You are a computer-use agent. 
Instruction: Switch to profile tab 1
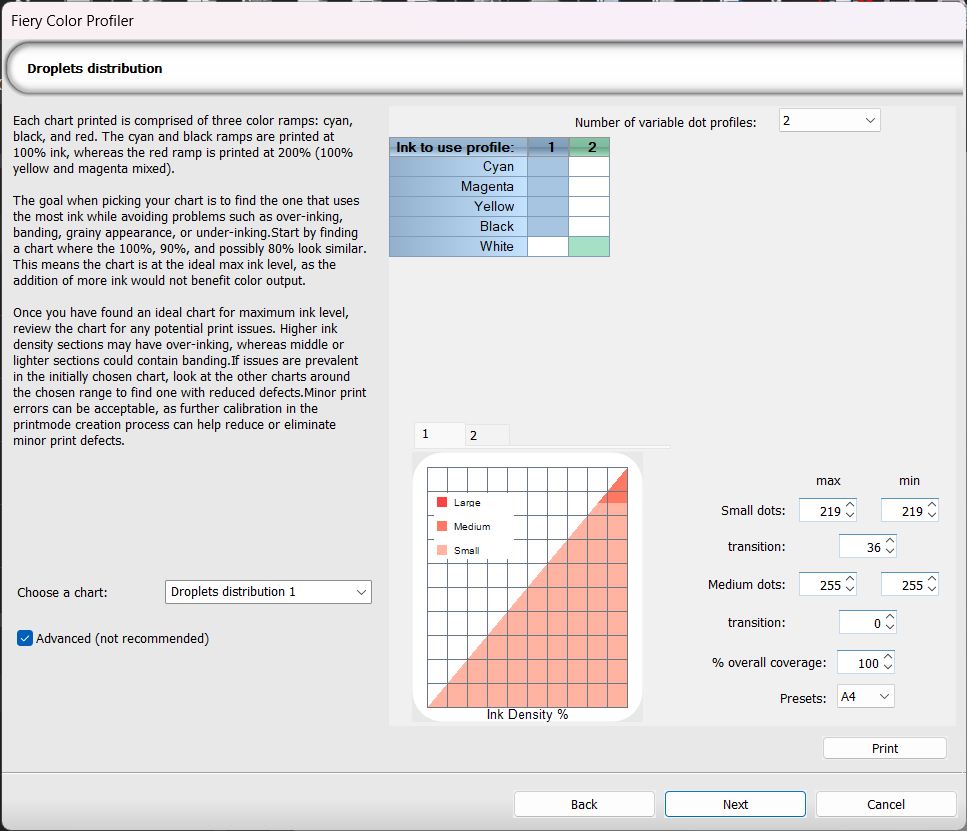pos(440,434)
